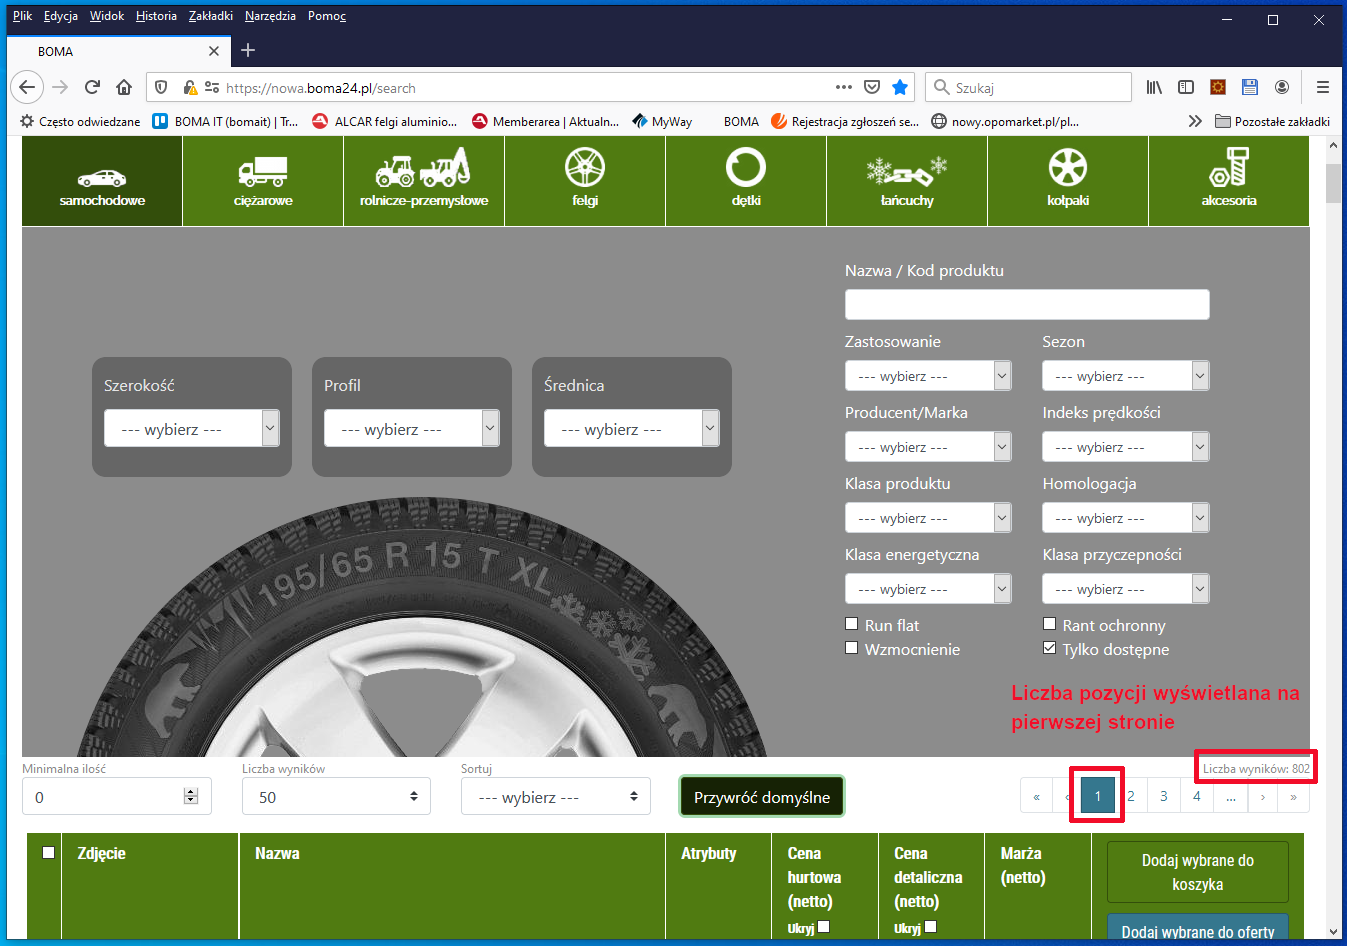Screen dimensions: 1347x946
Task: Bookmark the page with the star icon
Action: pos(900,87)
